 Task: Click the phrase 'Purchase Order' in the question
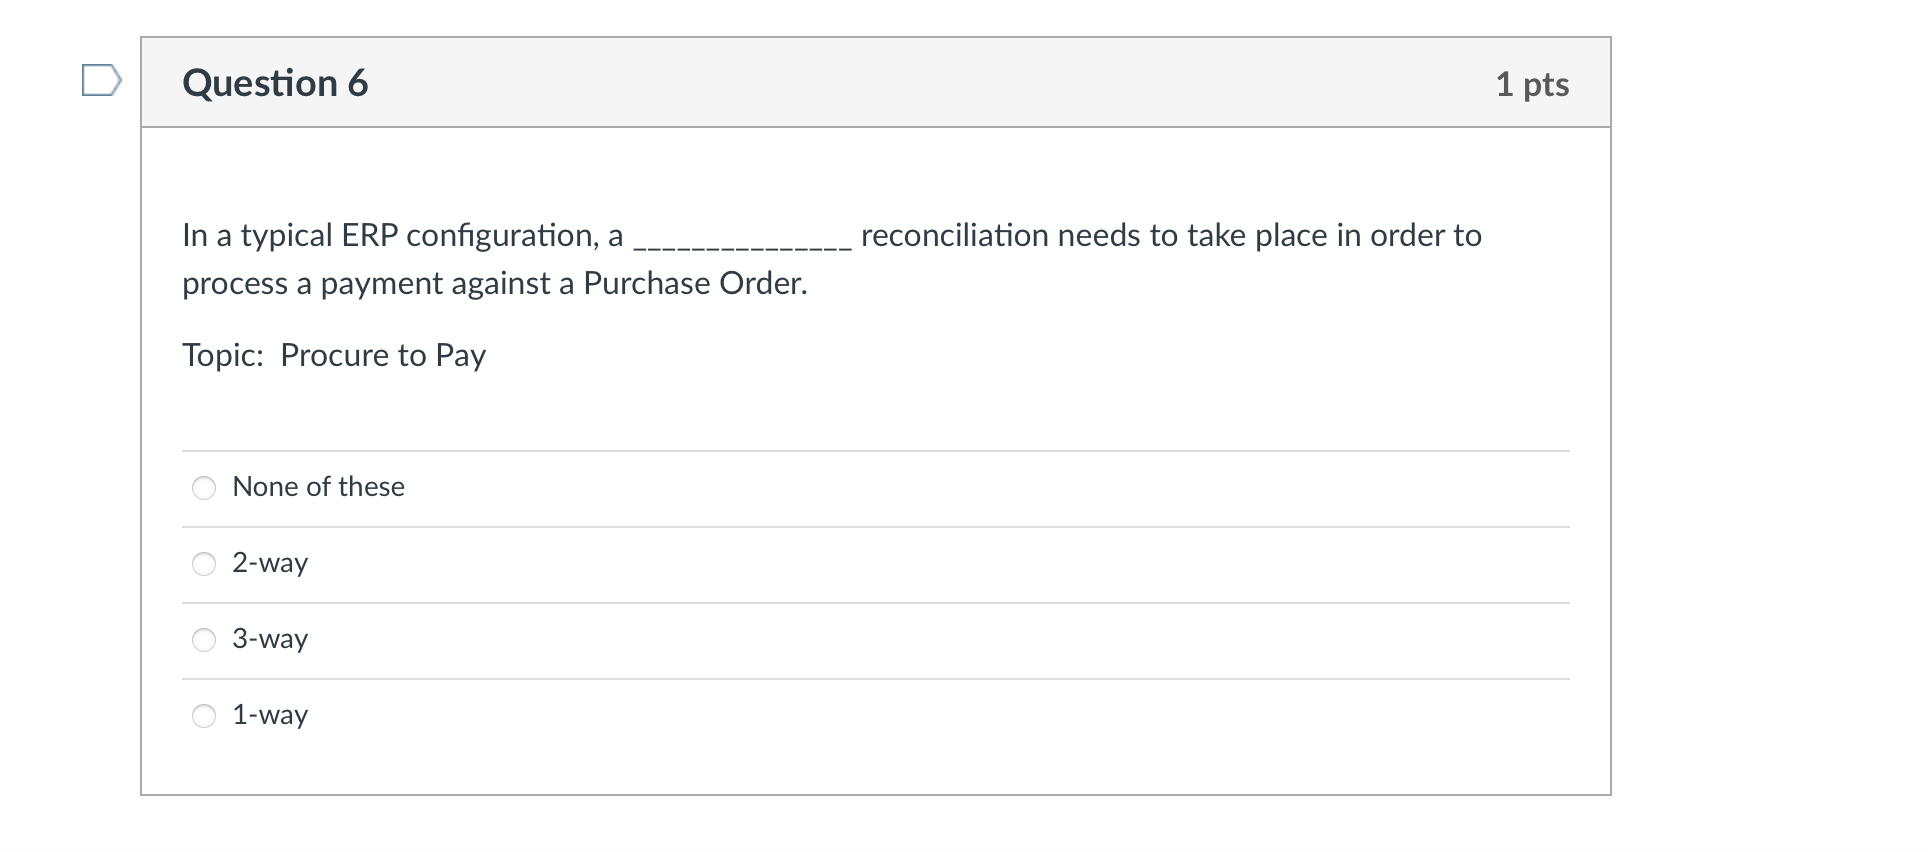[x=697, y=283]
